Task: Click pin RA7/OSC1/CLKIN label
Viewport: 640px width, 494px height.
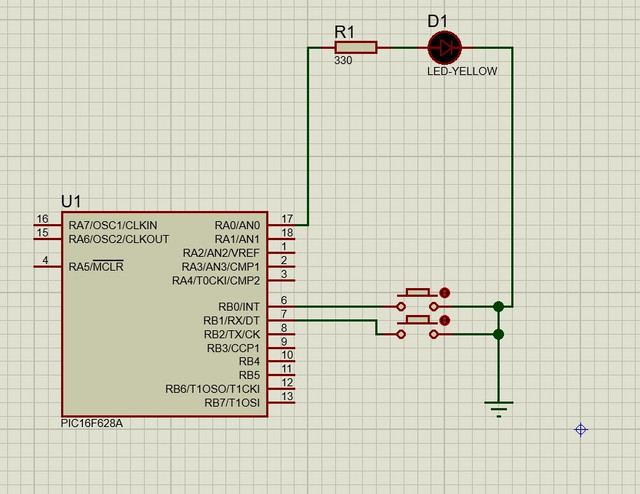Action: [x=113, y=225]
